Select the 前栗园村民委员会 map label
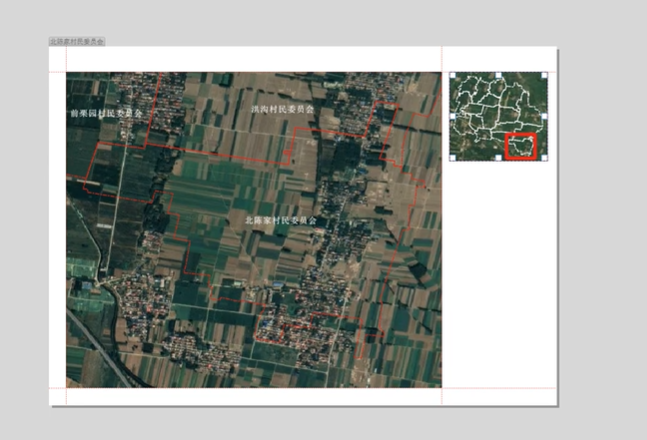The width and height of the screenshot is (647, 440). [106, 113]
